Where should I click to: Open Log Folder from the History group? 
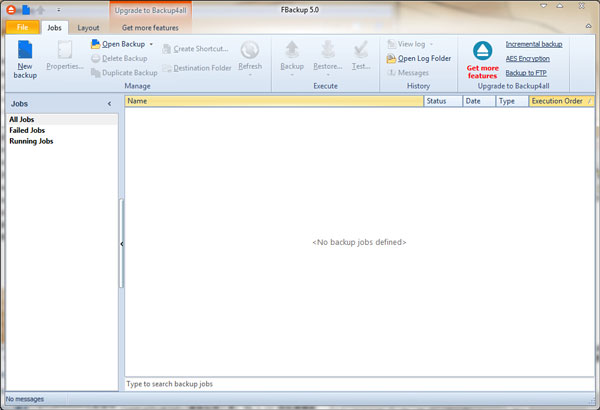tap(419, 59)
